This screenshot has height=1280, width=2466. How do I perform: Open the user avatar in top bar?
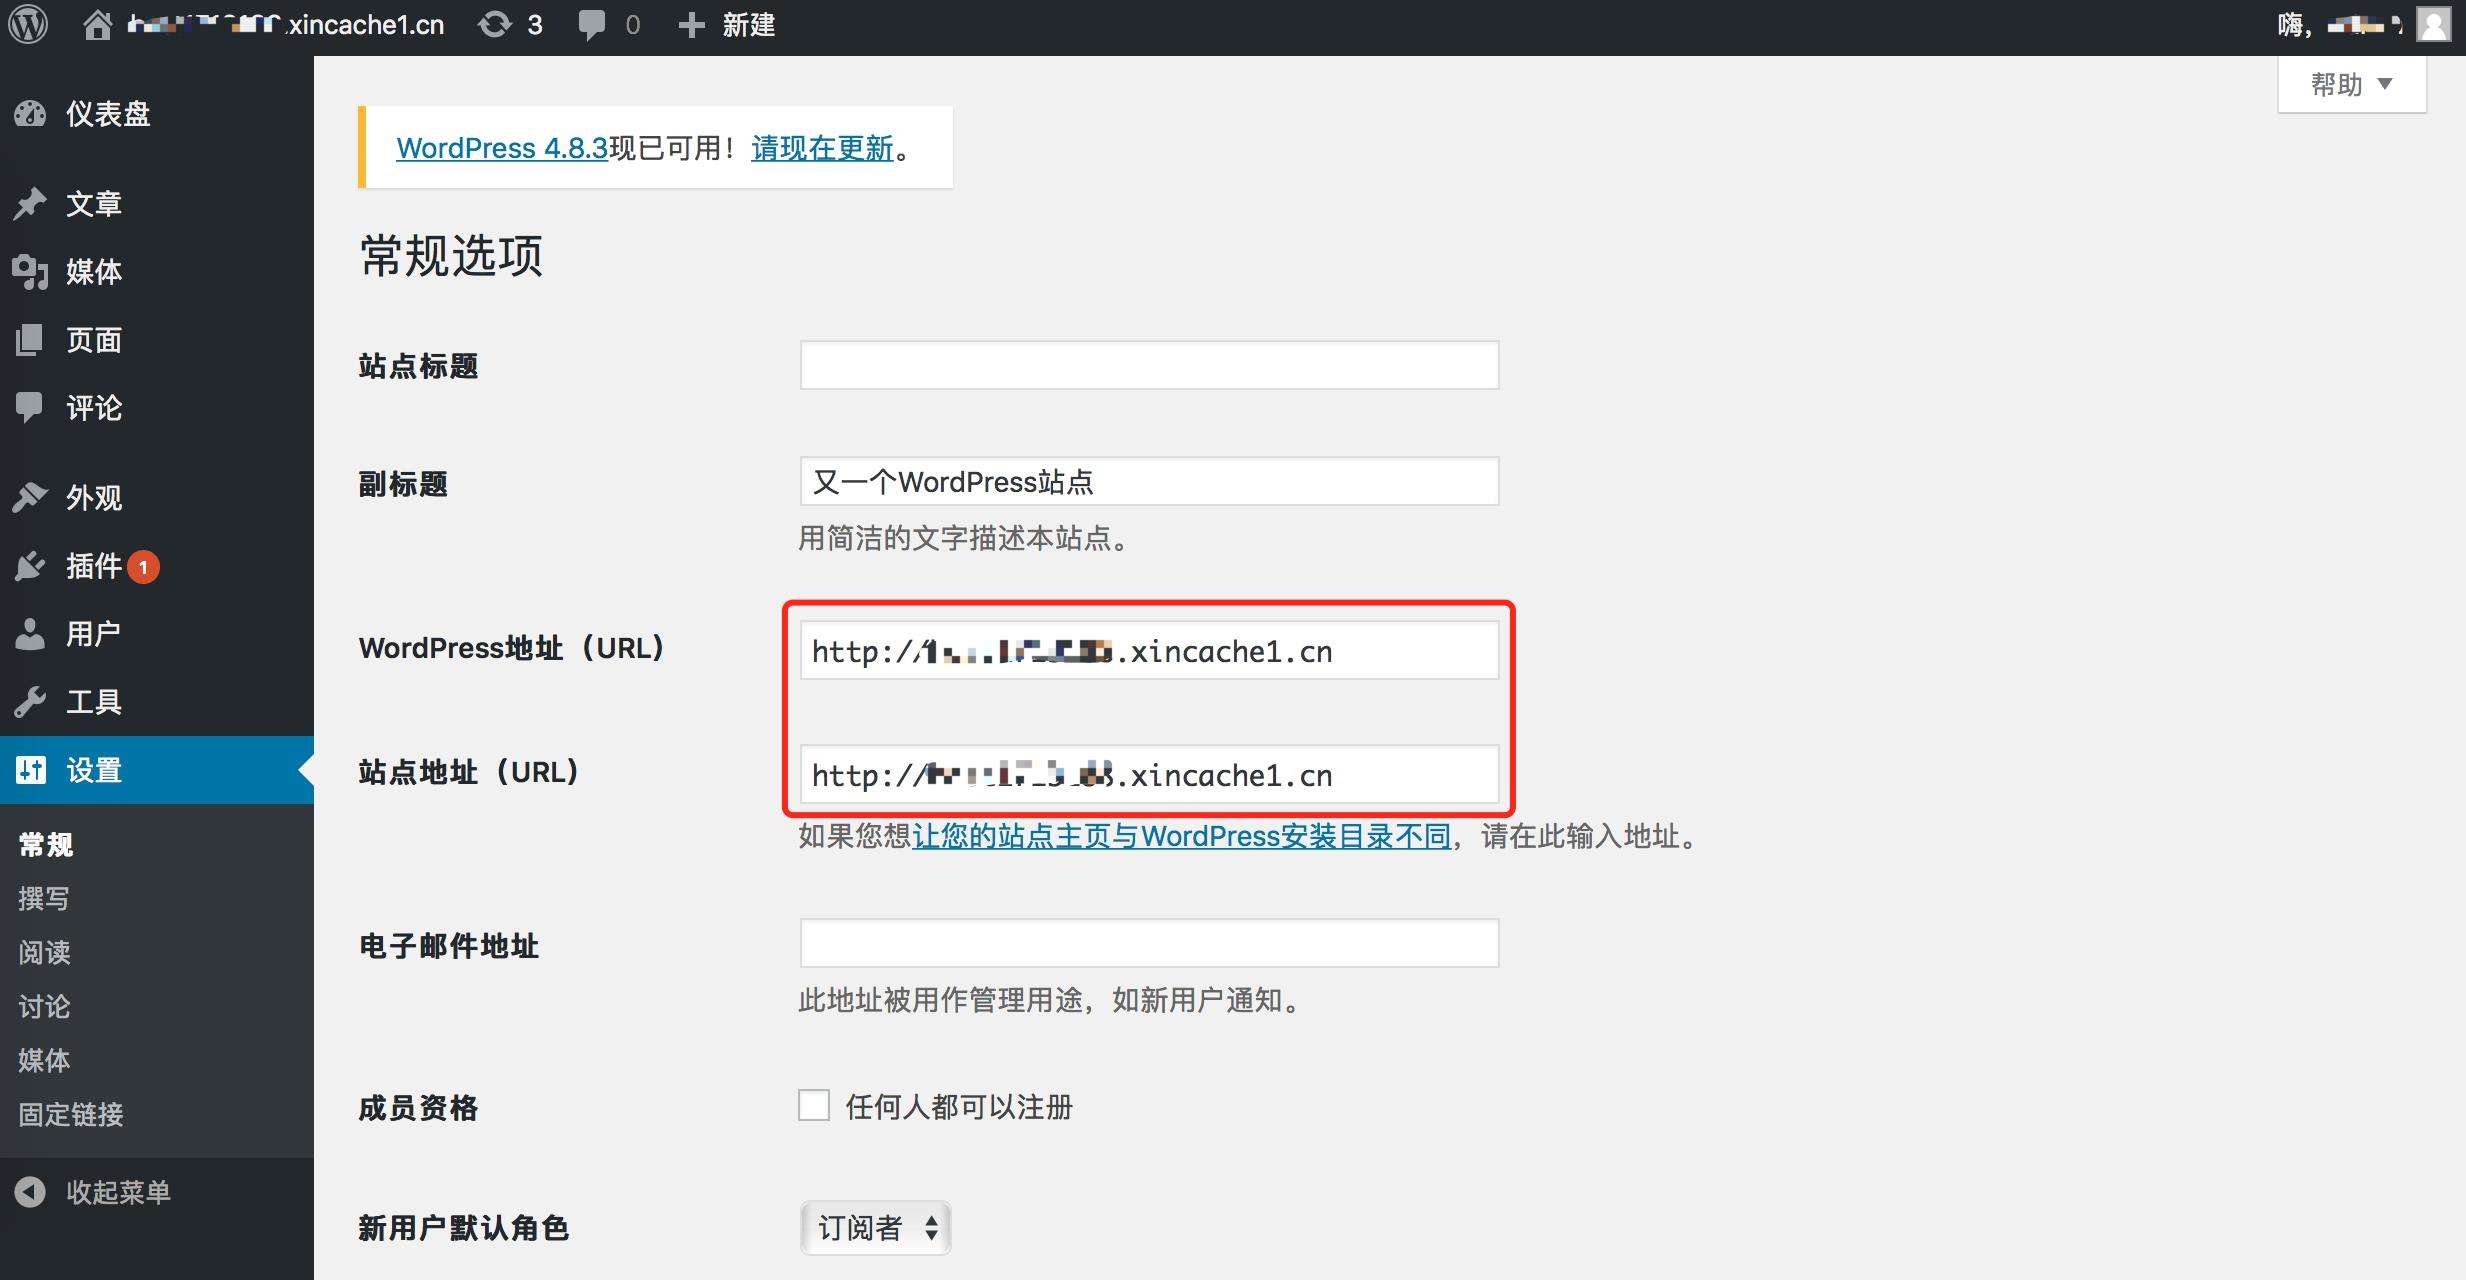tap(2434, 25)
